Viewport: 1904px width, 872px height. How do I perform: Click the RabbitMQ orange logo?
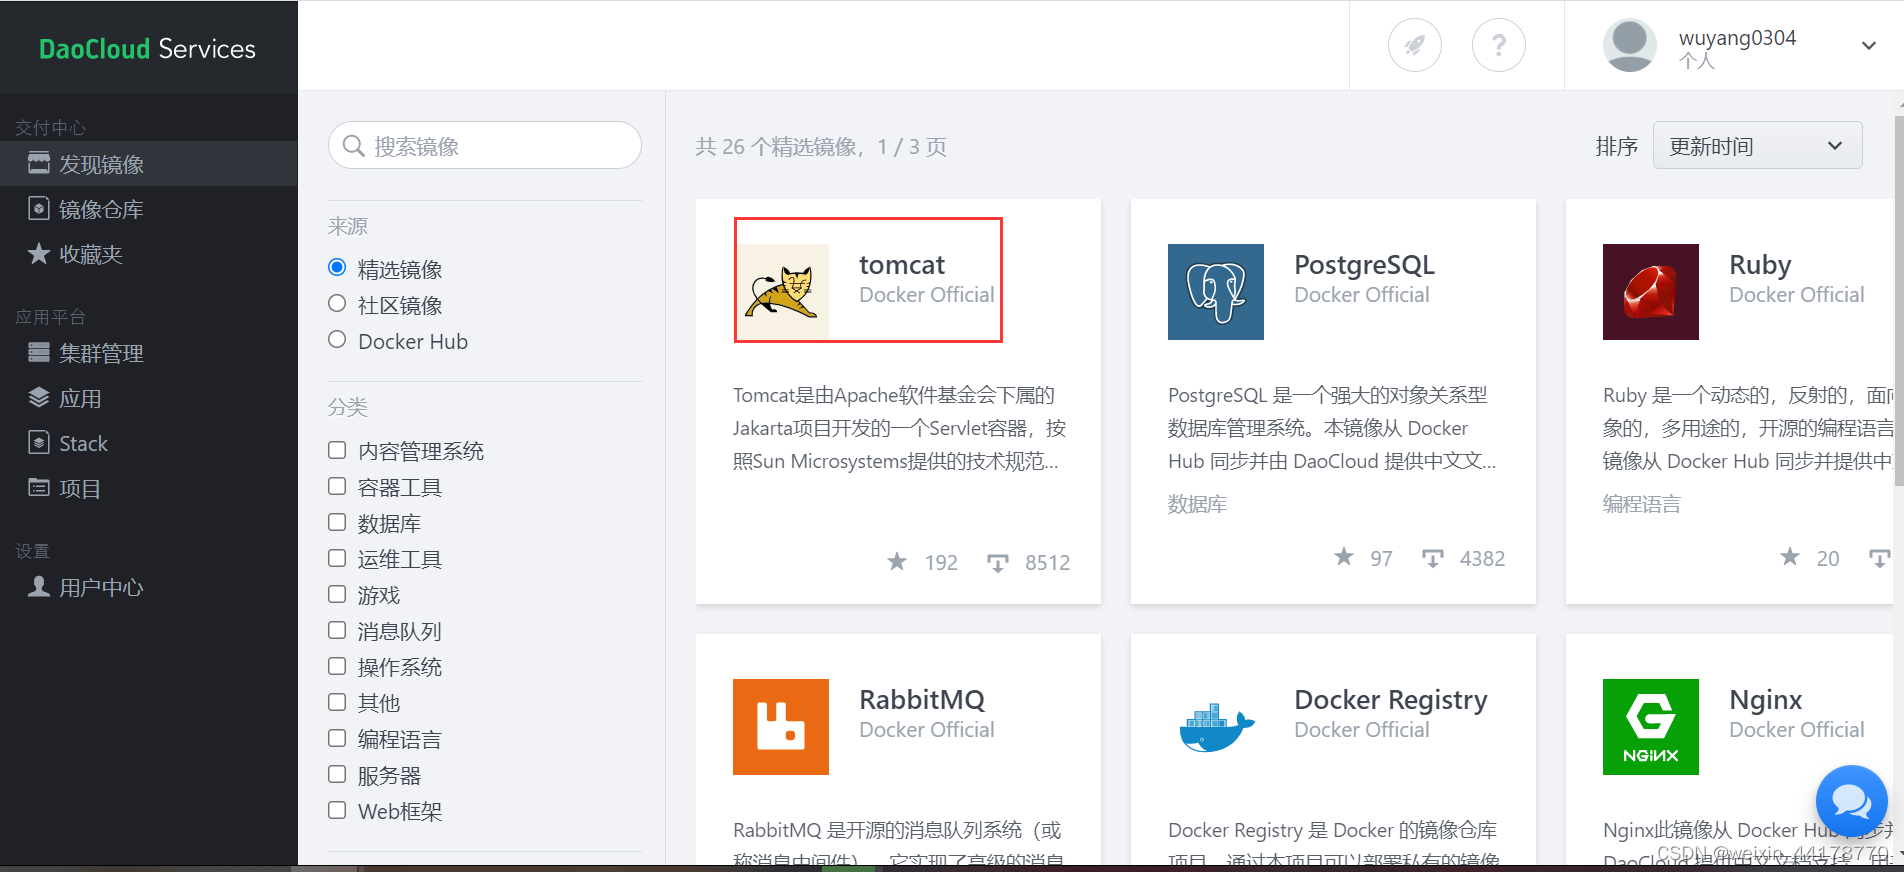[781, 727]
